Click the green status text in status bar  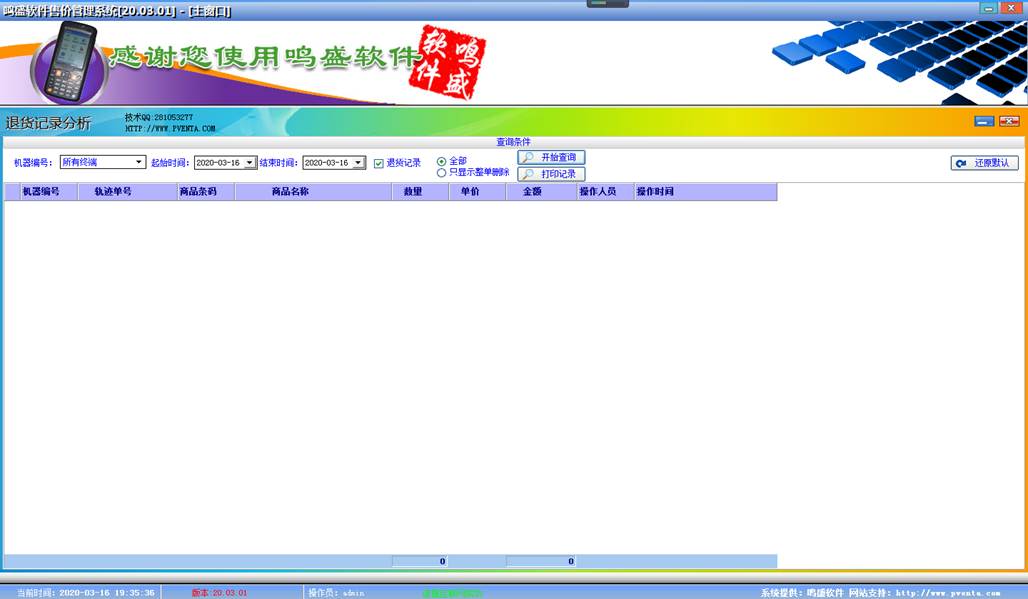(x=452, y=593)
